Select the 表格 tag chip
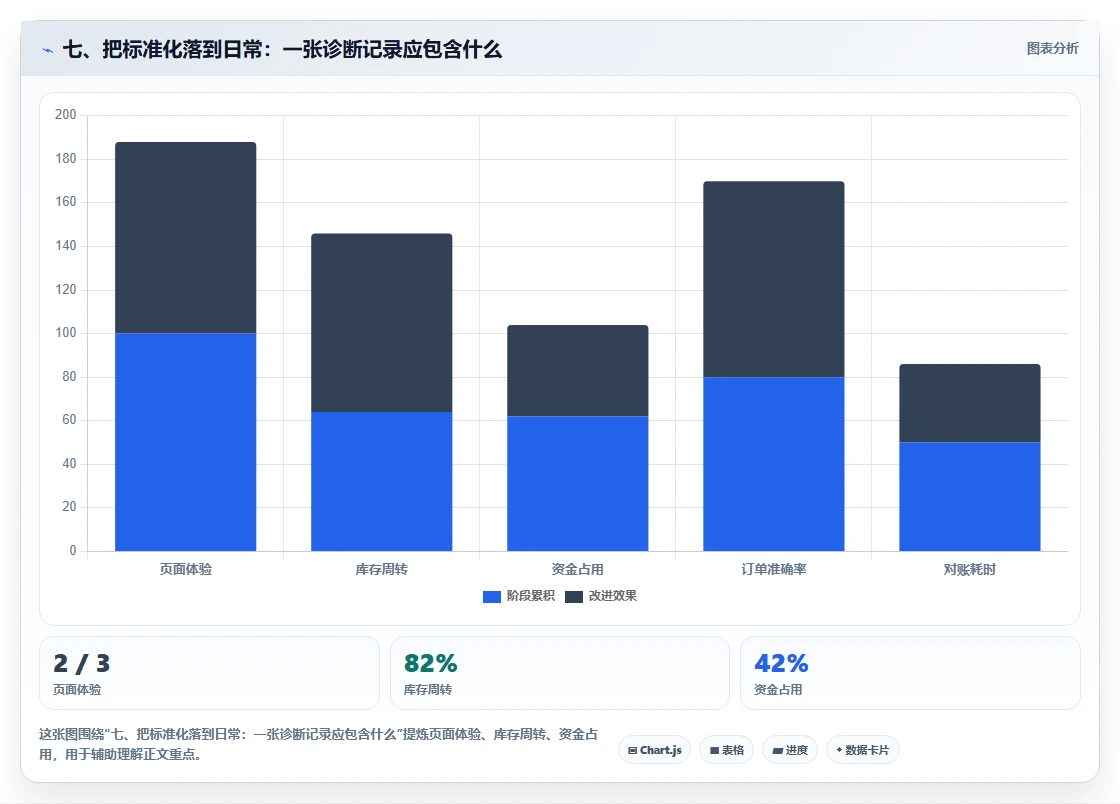Screen dimensions: 1120x804 click(x=726, y=750)
